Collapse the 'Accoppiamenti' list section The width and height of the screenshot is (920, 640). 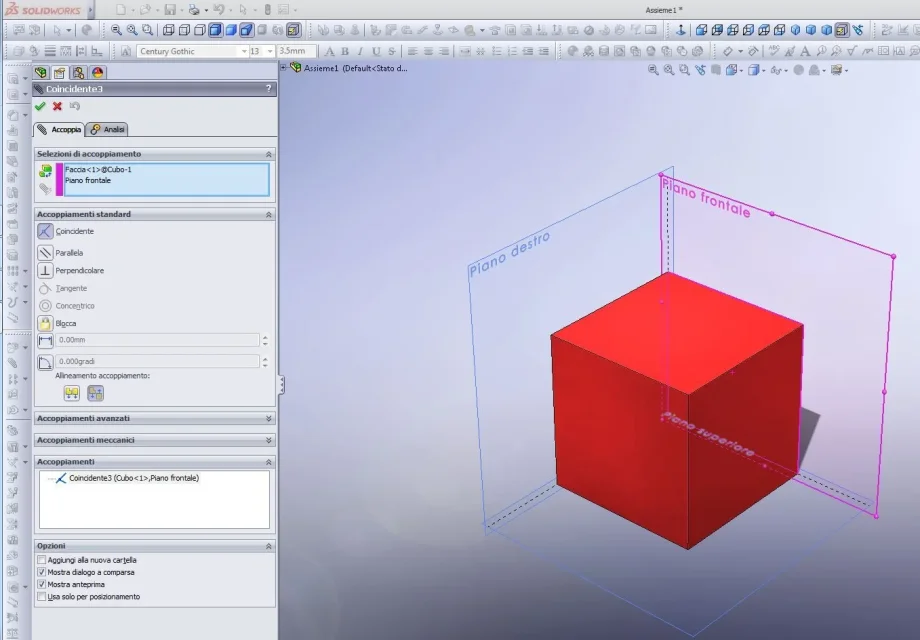tap(269, 462)
